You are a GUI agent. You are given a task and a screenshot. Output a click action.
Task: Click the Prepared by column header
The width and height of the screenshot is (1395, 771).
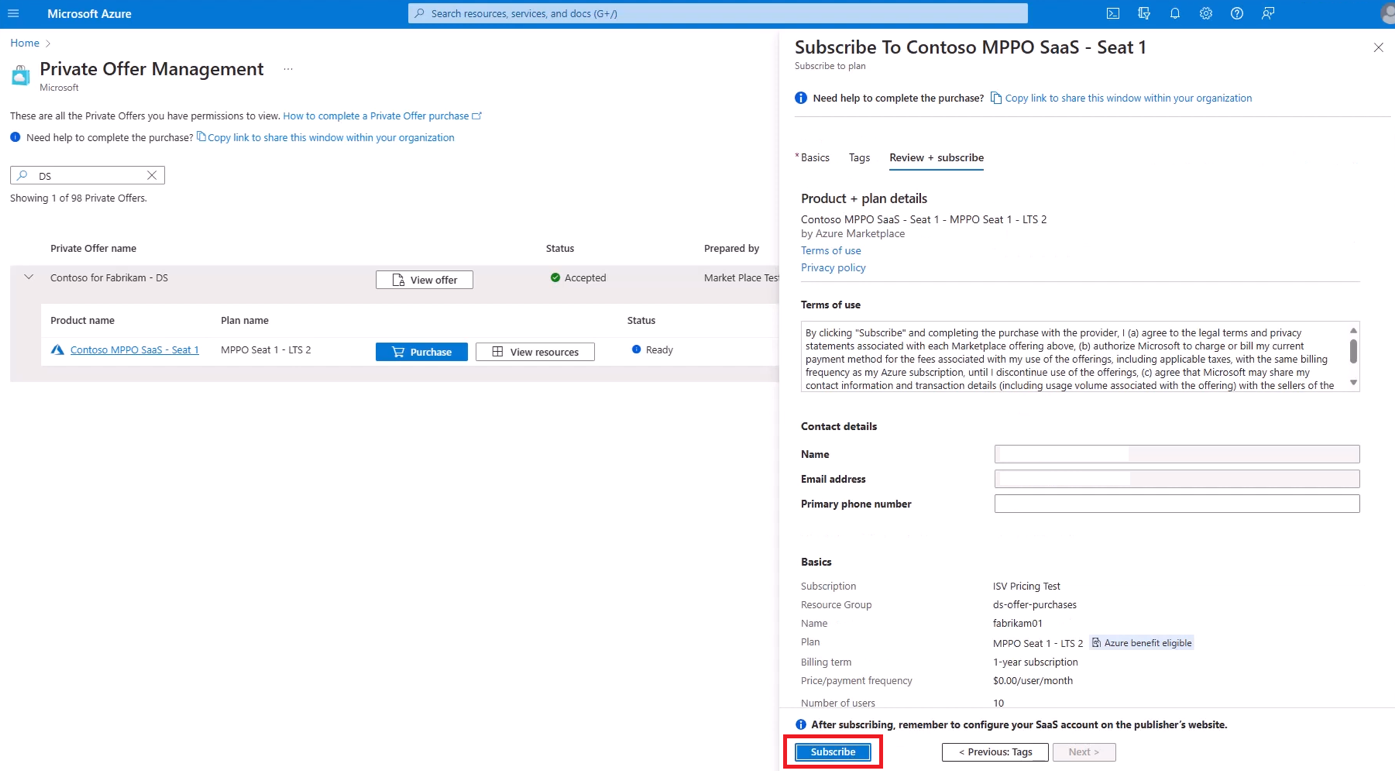pos(731,248)
